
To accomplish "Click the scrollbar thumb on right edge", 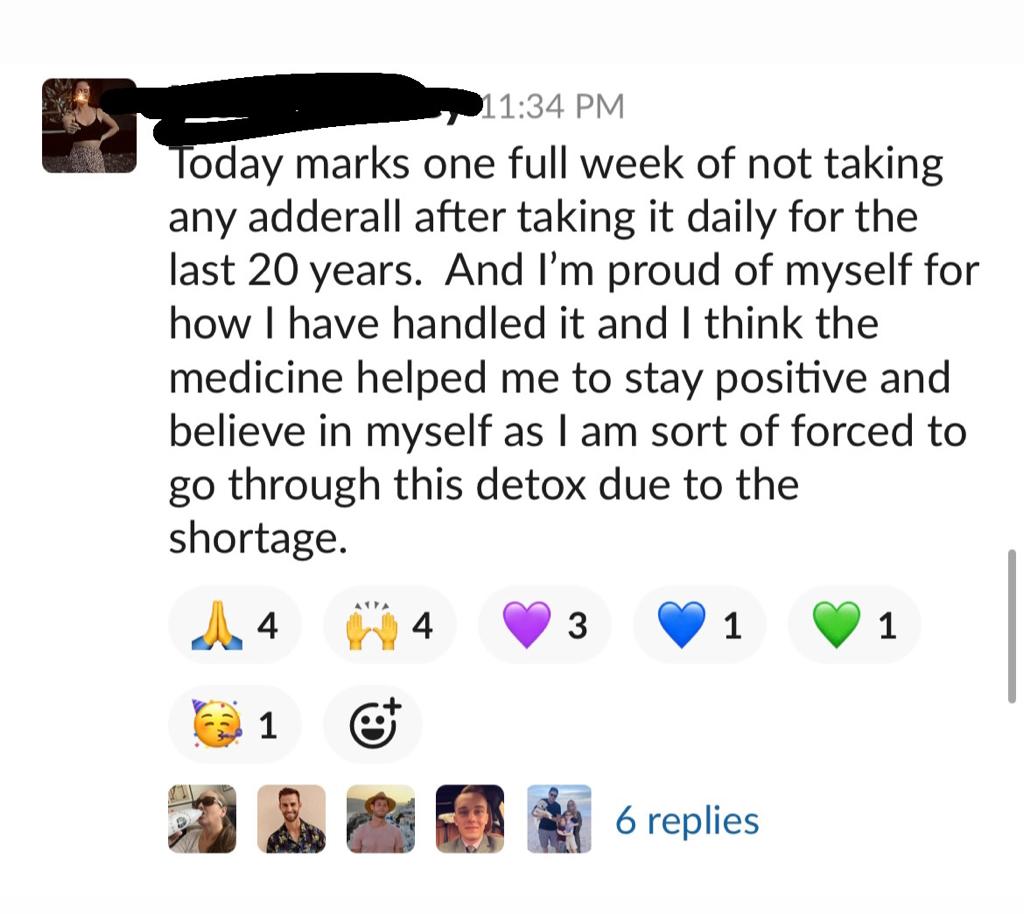I will pyautogui.click(x=1012, y=625).
